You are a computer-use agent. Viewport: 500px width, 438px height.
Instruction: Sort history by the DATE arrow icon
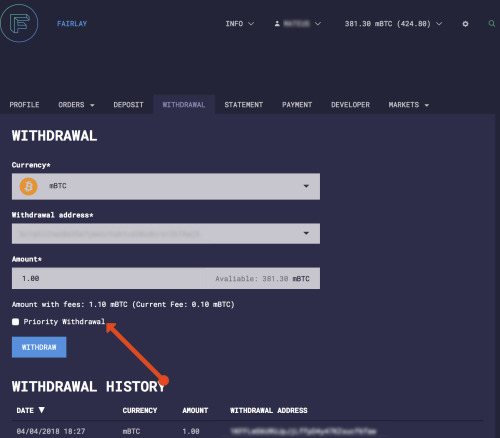pyautogui.click(x=42, y=410)
